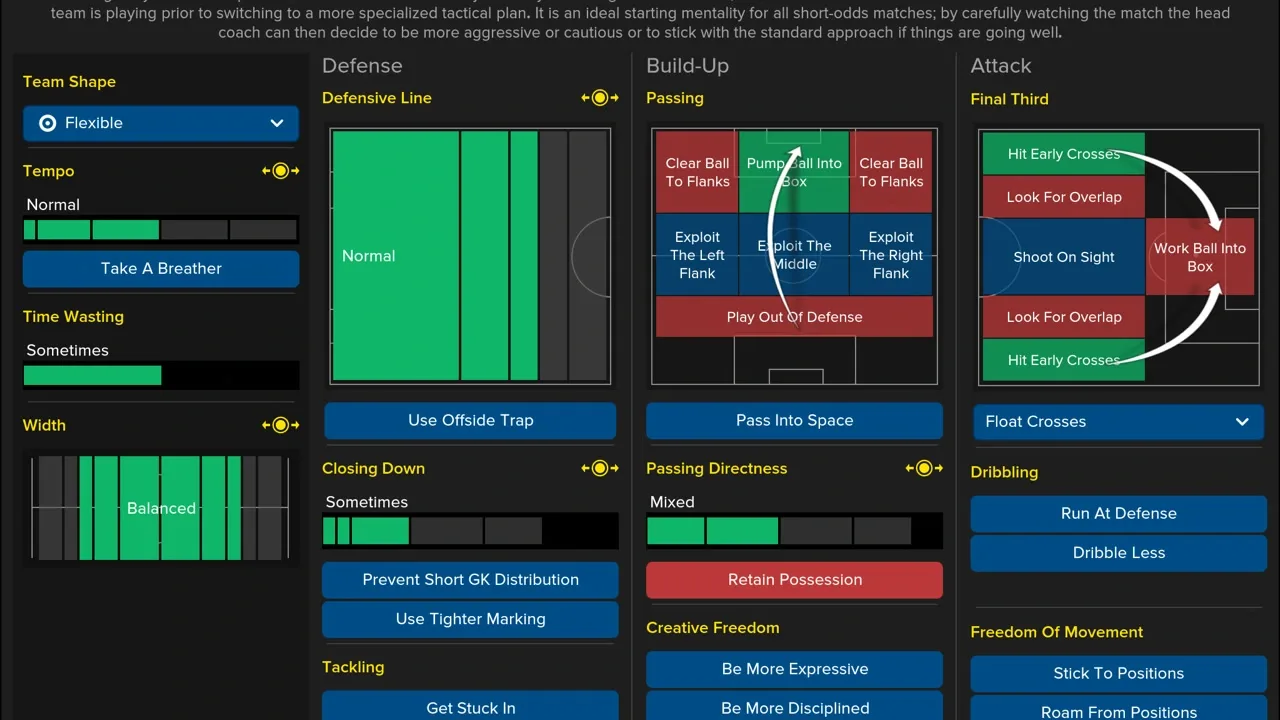Click the Pass Into Space button
This screenshot has width=1280, height=720.
(x=794, y=421)
